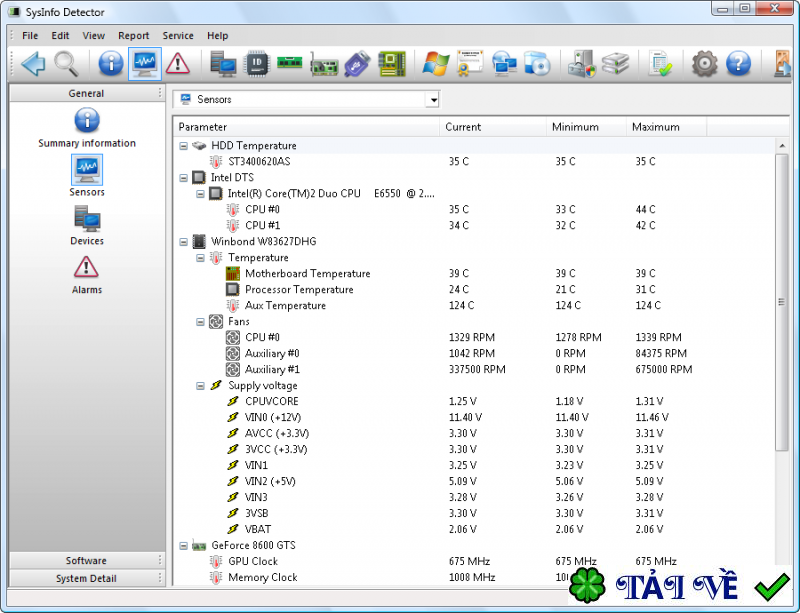The image size is (800, 613).
Task: Expand the System Detail sidebar section
Action: click(x=86, y=579)
